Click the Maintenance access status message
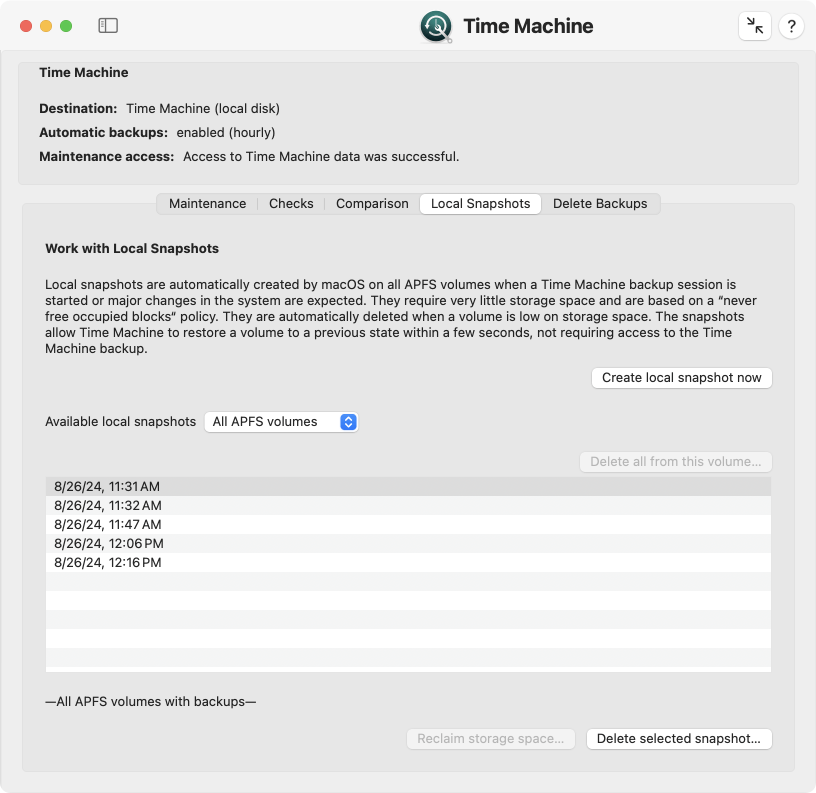The height and width of the screenshot is (793, 816). (x=321, y=157)
